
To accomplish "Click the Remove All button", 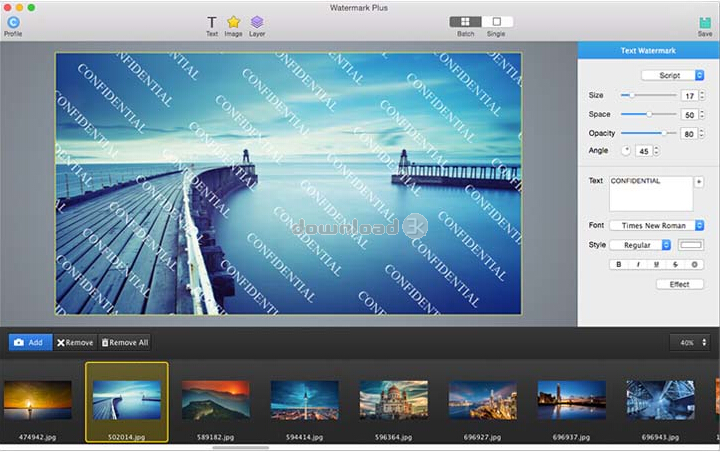I will [x=125, y=342].
